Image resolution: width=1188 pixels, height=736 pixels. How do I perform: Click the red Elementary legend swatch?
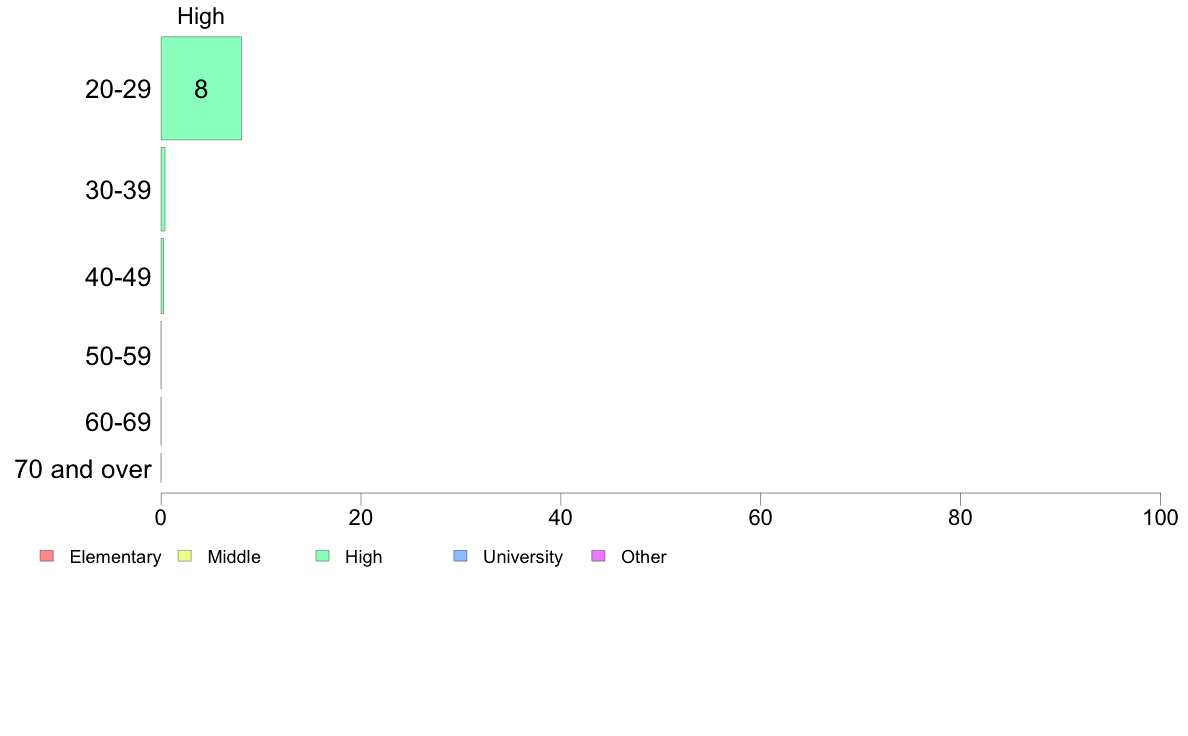[x=47, y=556]
